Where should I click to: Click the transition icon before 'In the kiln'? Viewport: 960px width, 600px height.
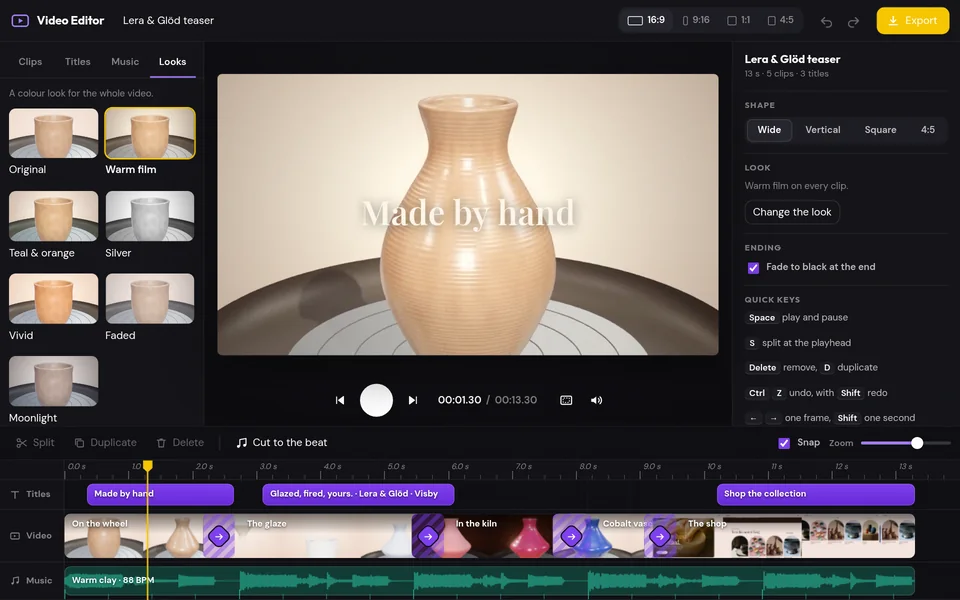[428, 537]
